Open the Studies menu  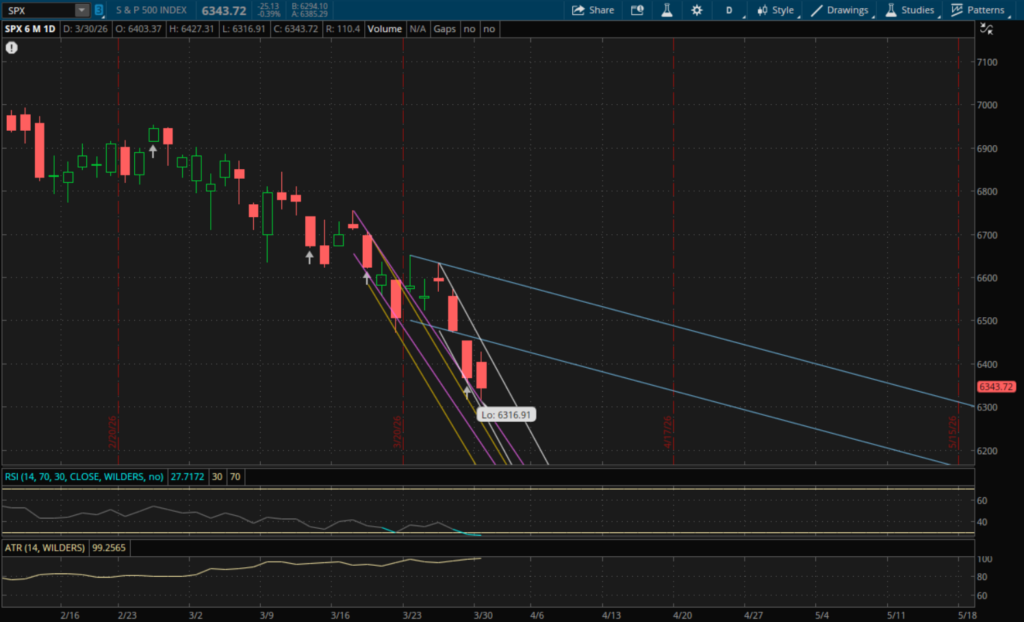[908, 10]
